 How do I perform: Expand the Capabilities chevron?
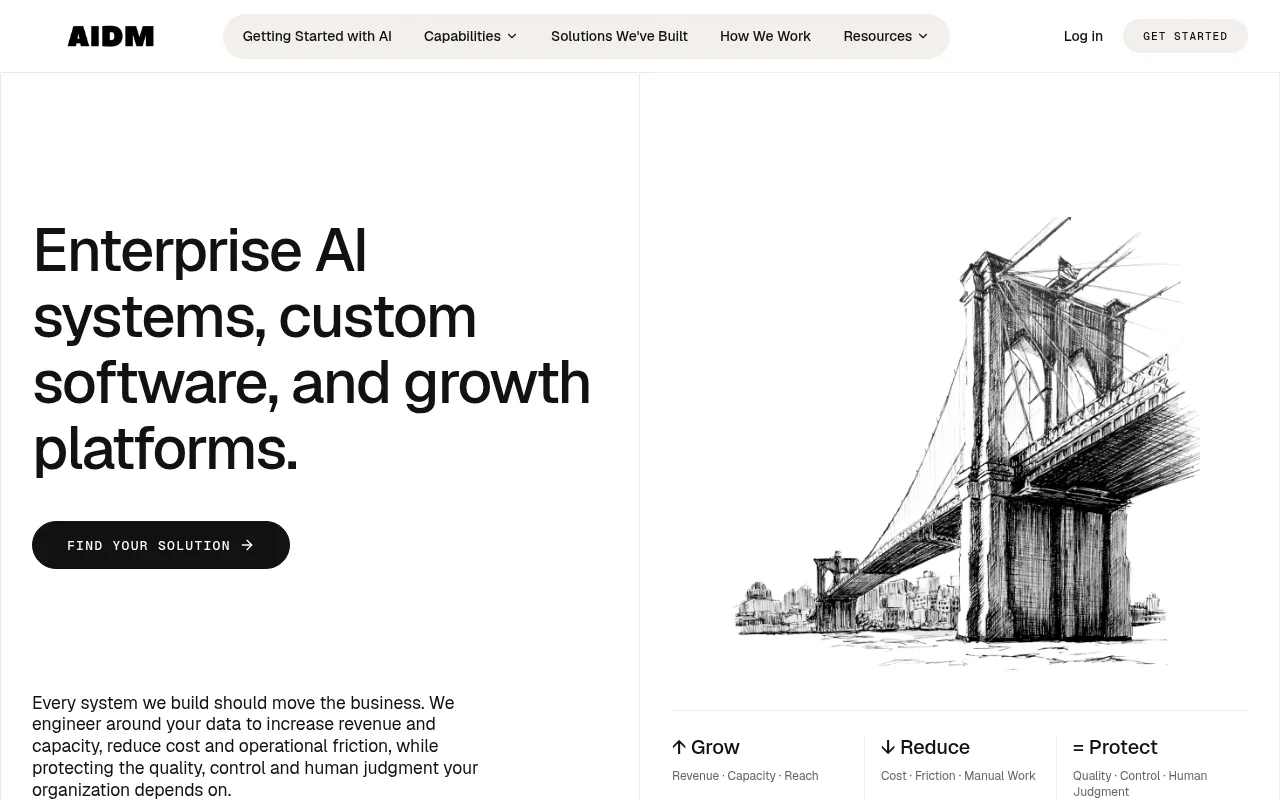[x=512, y=36]
